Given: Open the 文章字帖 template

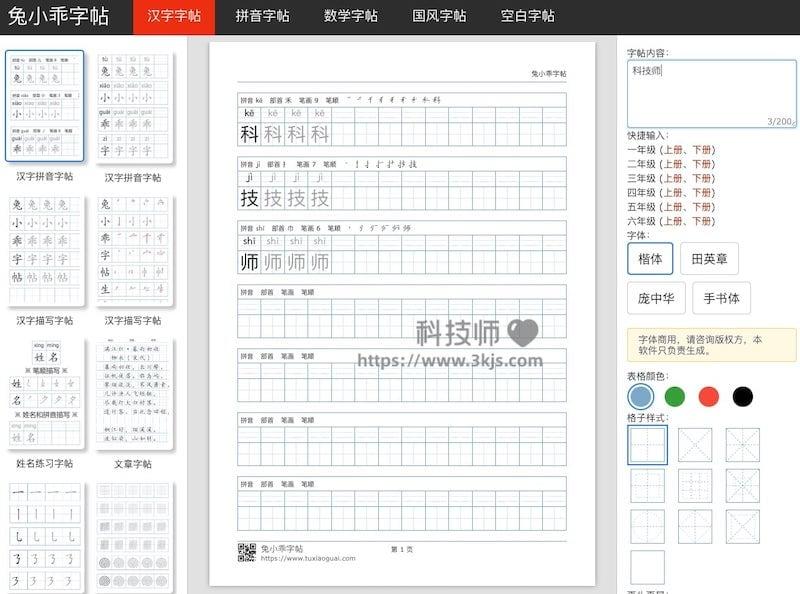Looking at the screenshot, I should point(133,393).
